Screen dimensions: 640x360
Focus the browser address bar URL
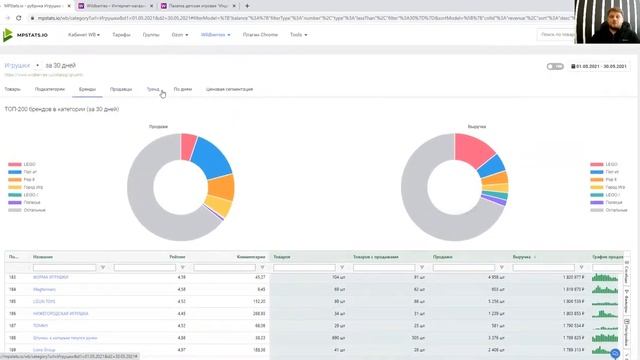[305, 18]
